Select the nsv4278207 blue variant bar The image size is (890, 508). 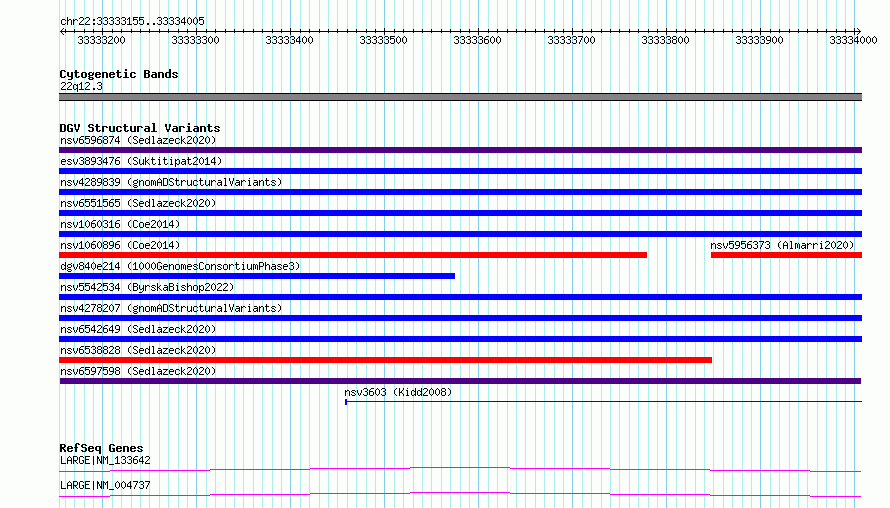[460, 318]
